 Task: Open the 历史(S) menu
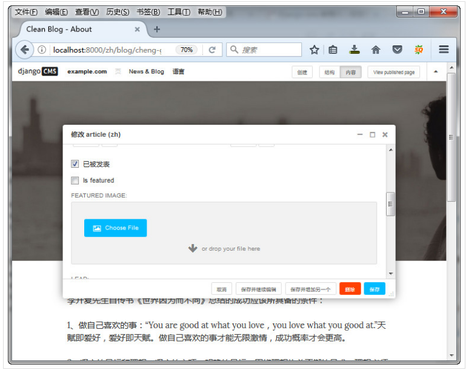click(x=117, y=12)
